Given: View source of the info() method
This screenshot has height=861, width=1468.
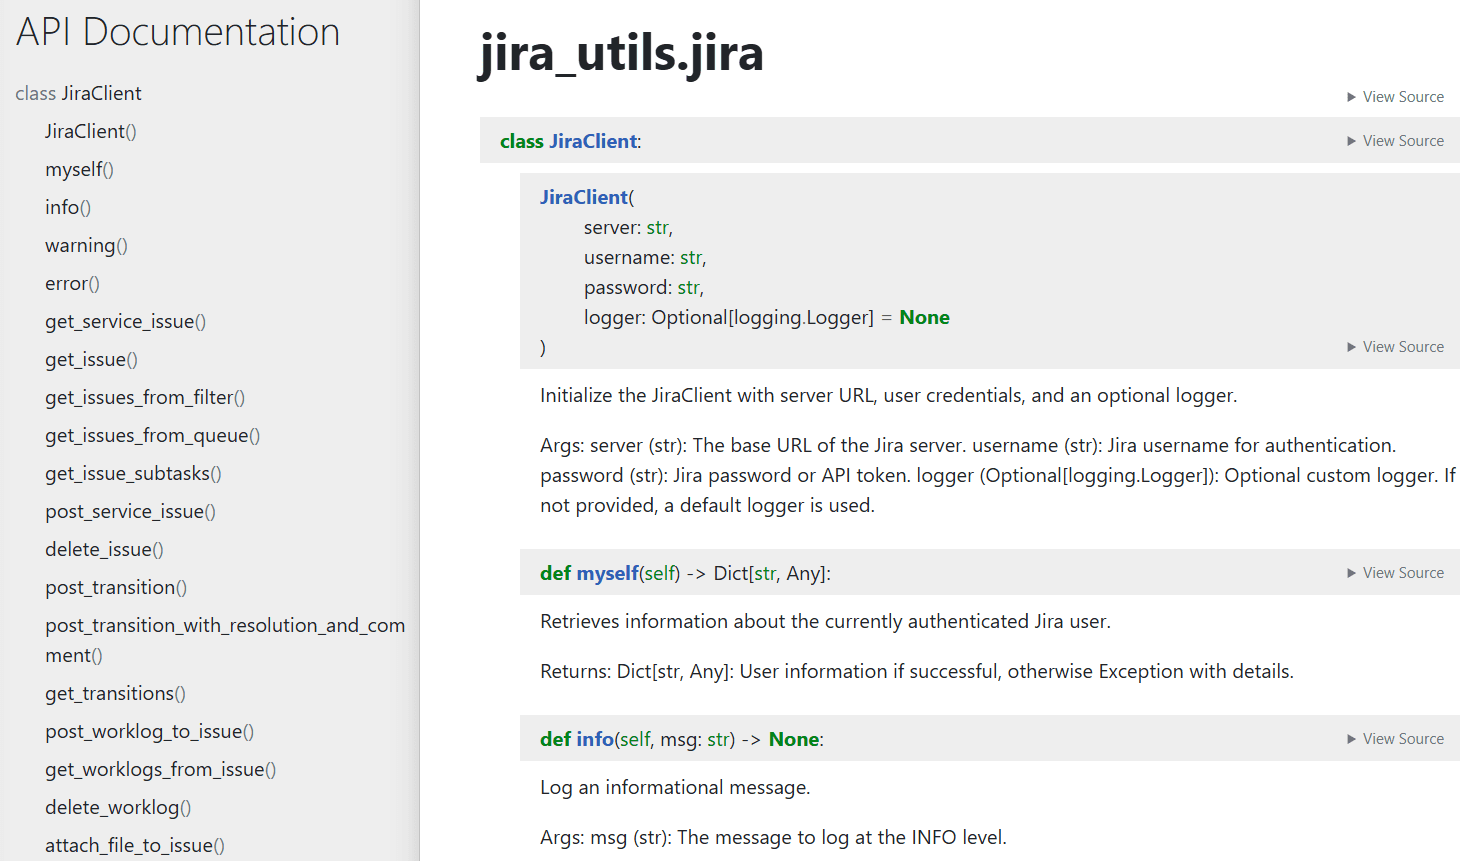Looking at the screenshot, I should click(x=1395, y=738).
